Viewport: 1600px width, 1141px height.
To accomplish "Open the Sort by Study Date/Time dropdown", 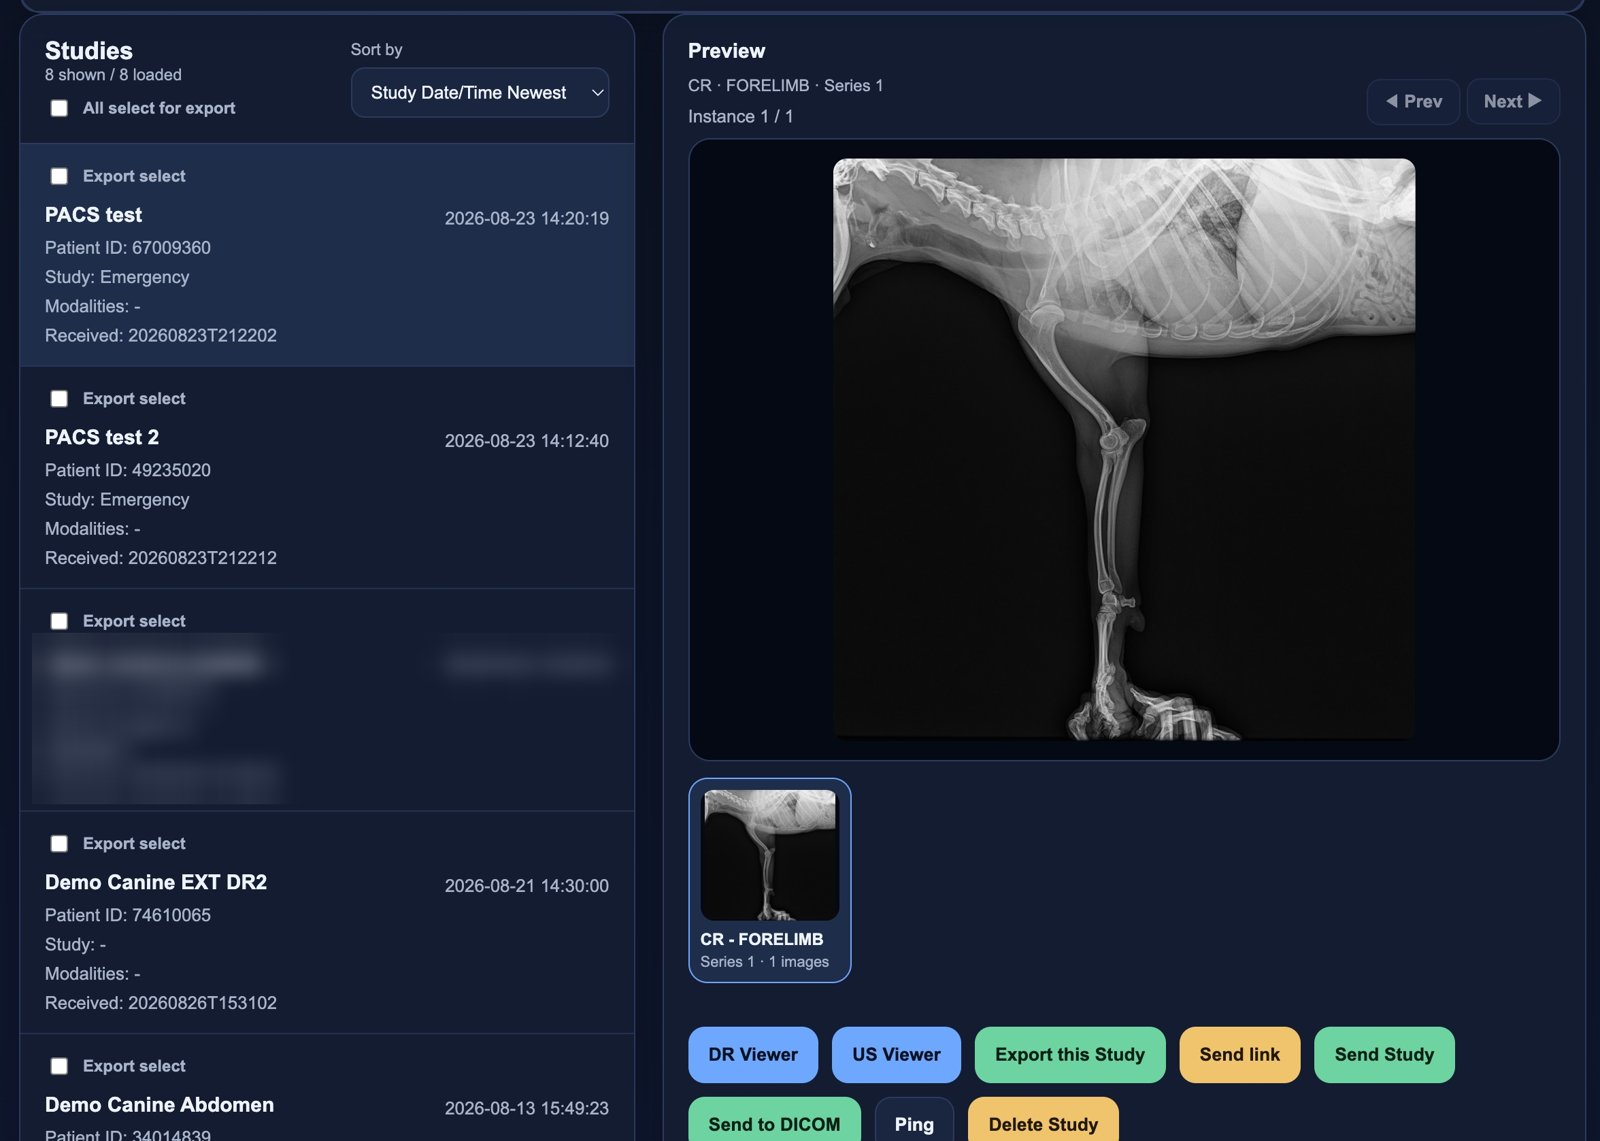I will click(x=480, y=93).
